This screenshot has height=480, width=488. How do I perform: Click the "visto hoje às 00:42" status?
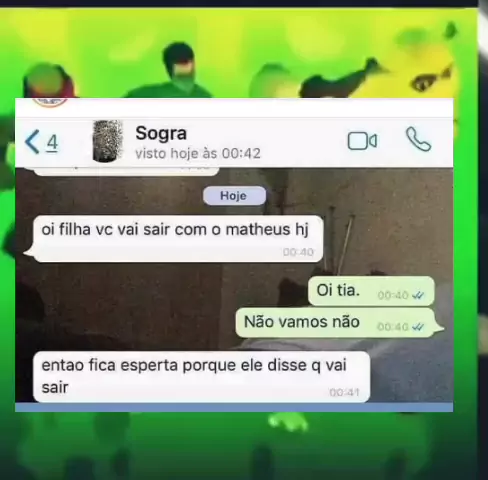198,154
